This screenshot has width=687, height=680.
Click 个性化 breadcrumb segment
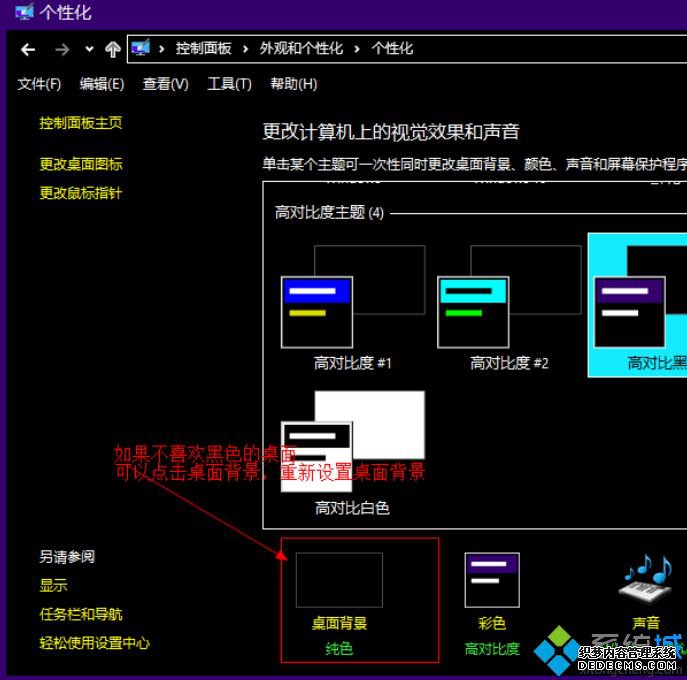pos(392,48)
